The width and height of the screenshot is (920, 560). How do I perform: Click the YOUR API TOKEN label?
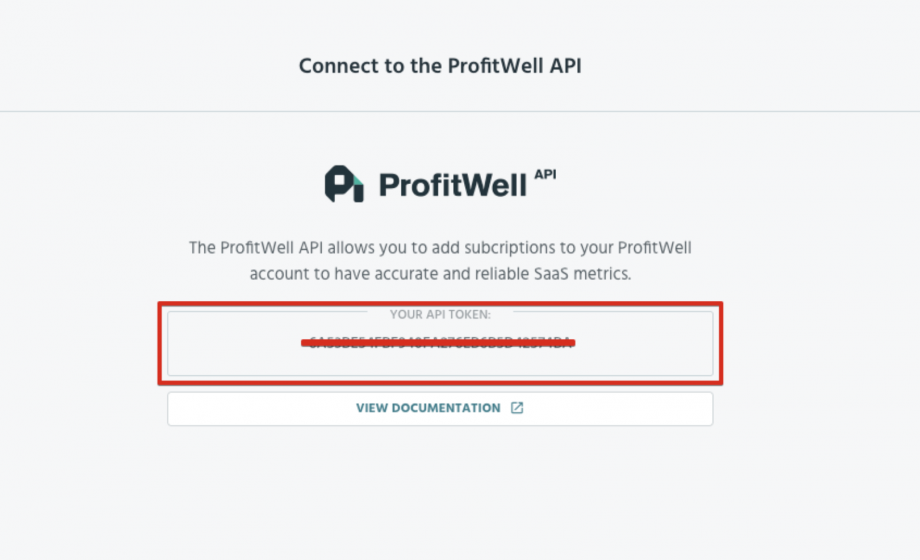click(x=440, y=315)
